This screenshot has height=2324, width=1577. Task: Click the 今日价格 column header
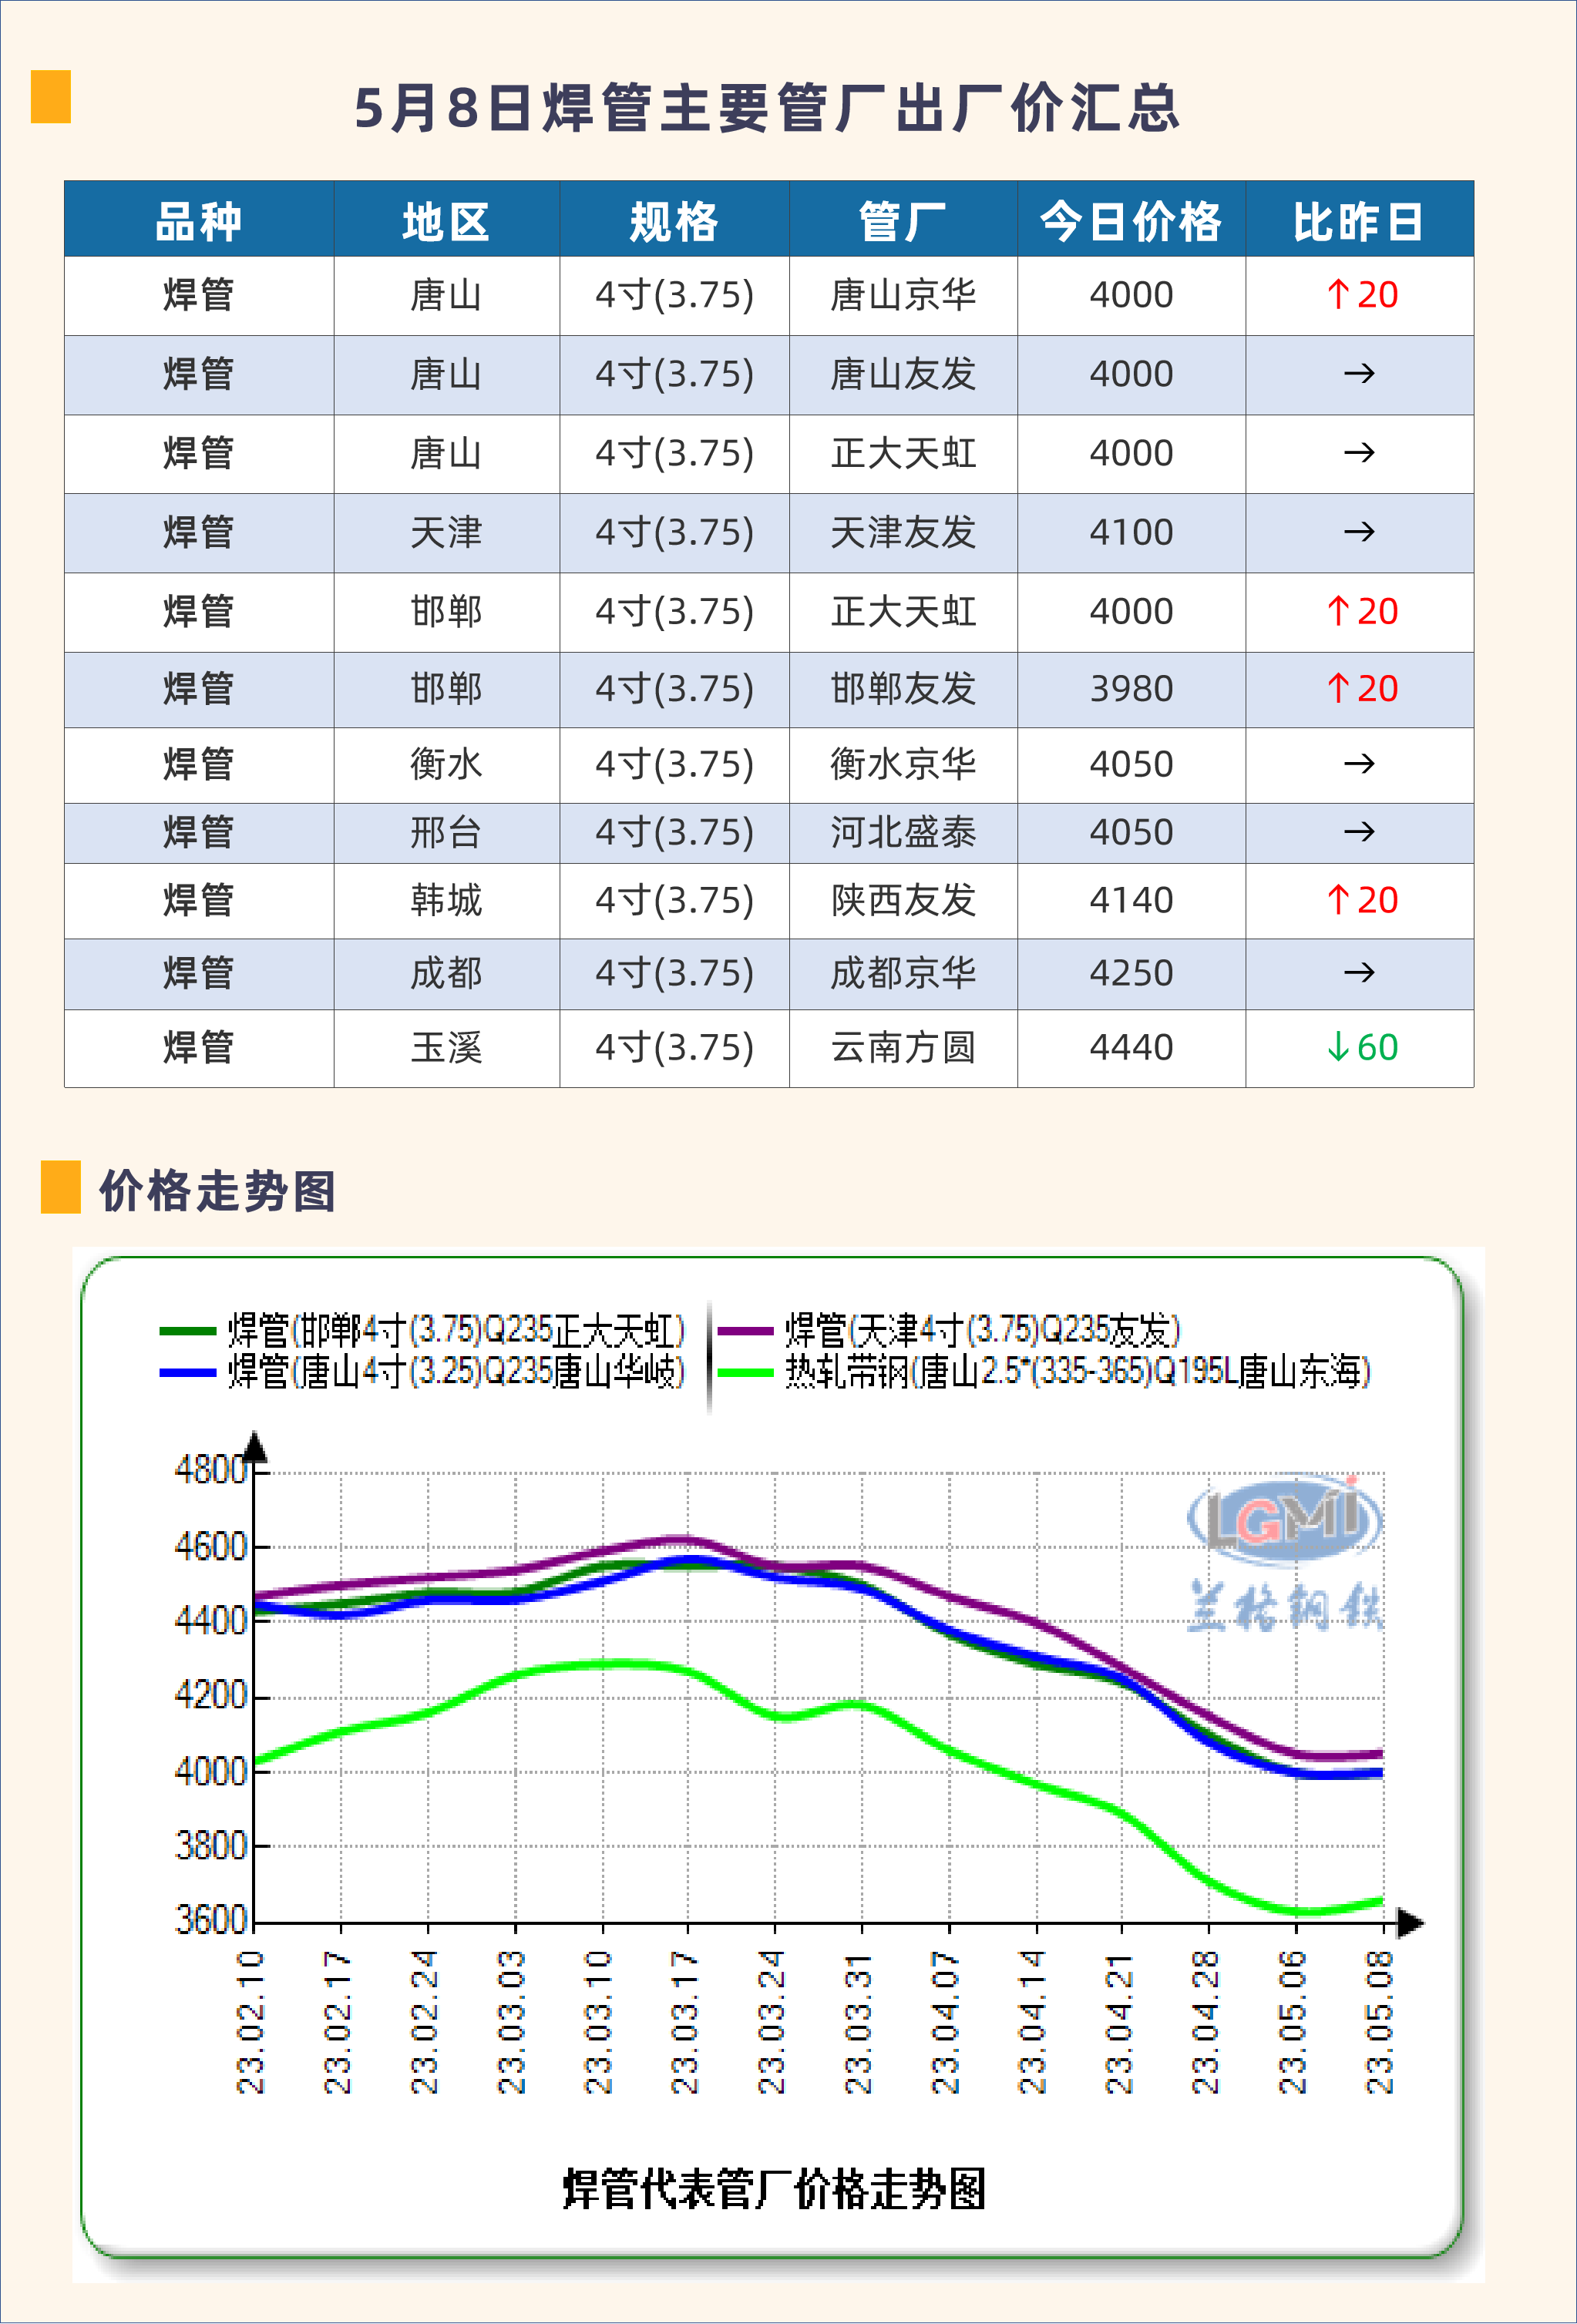[1131, 221]
